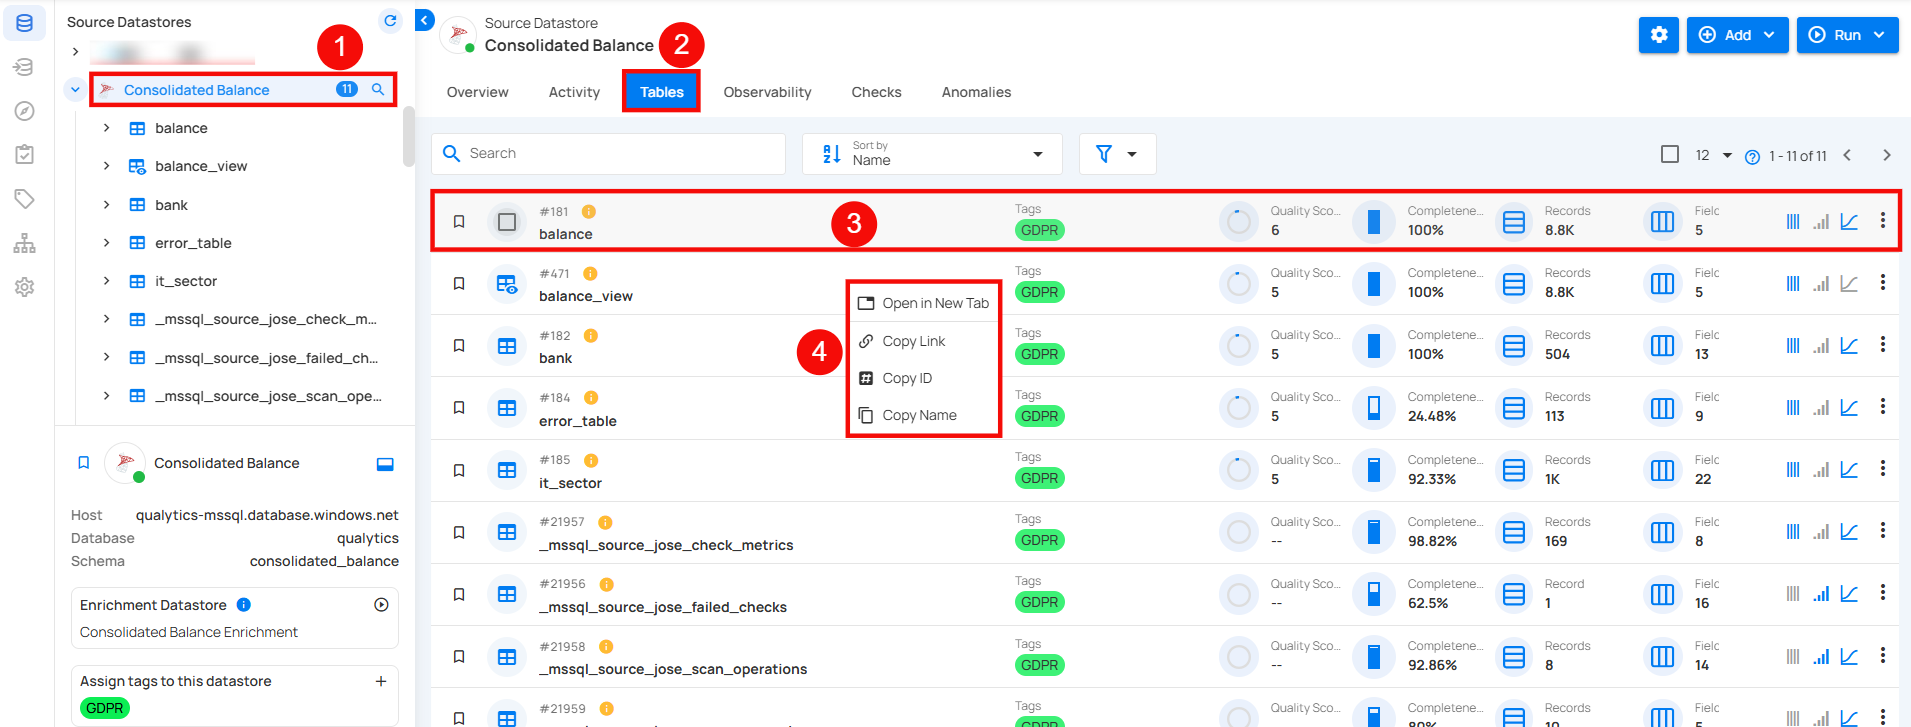Image resolution: width=1911 pixels, height=727 pixels.
Task: Select Copy Link from context menu
Action: pyautogui.click(x=913, y=341)
